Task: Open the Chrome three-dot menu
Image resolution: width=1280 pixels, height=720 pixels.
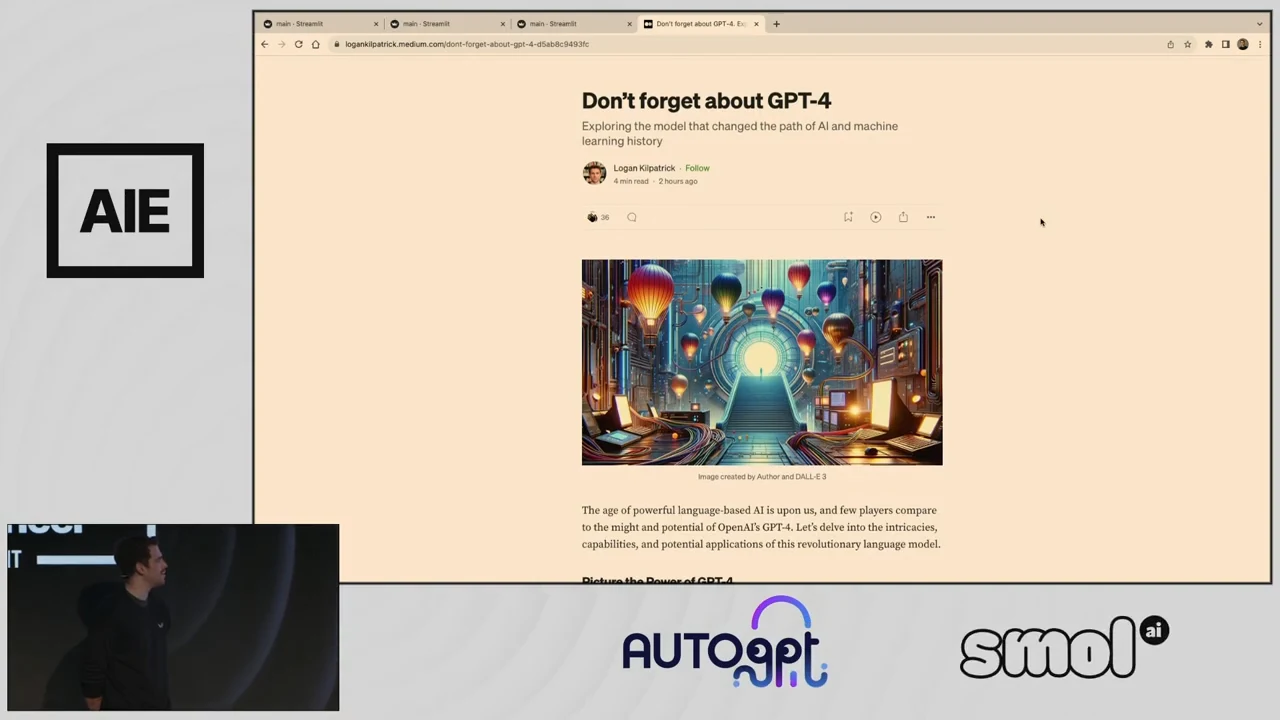Action: 1260,44
